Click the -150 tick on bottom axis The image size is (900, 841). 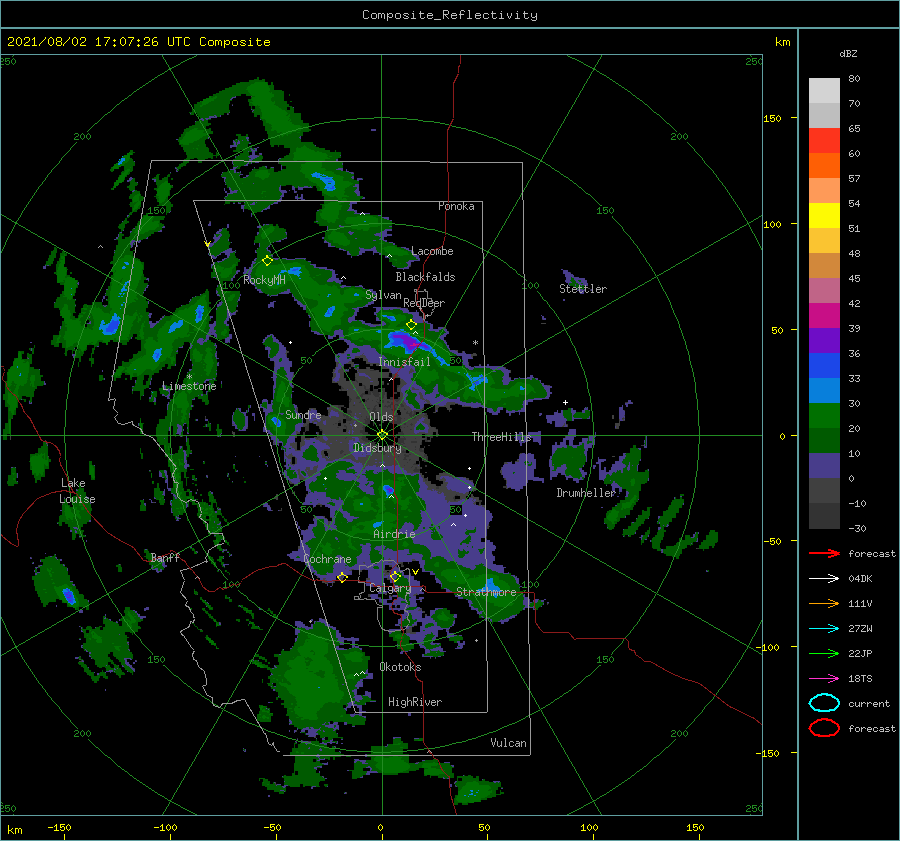59,827
